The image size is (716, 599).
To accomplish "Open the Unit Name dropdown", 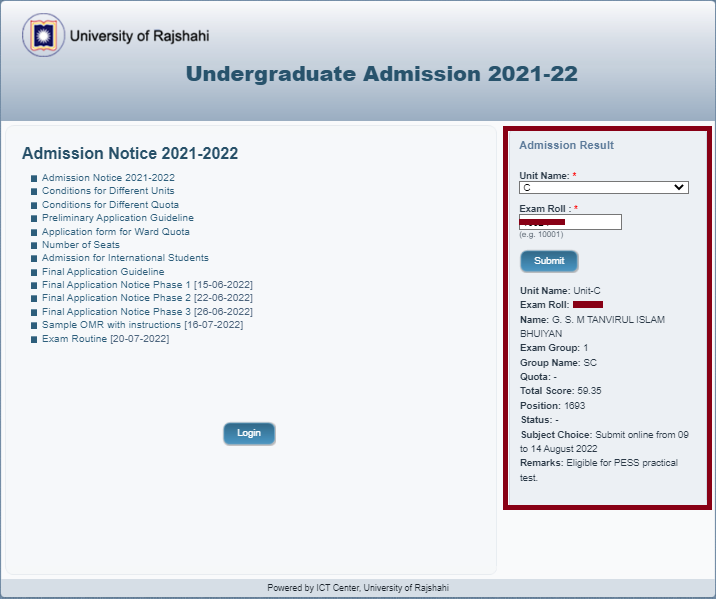I will coord(604,187).
